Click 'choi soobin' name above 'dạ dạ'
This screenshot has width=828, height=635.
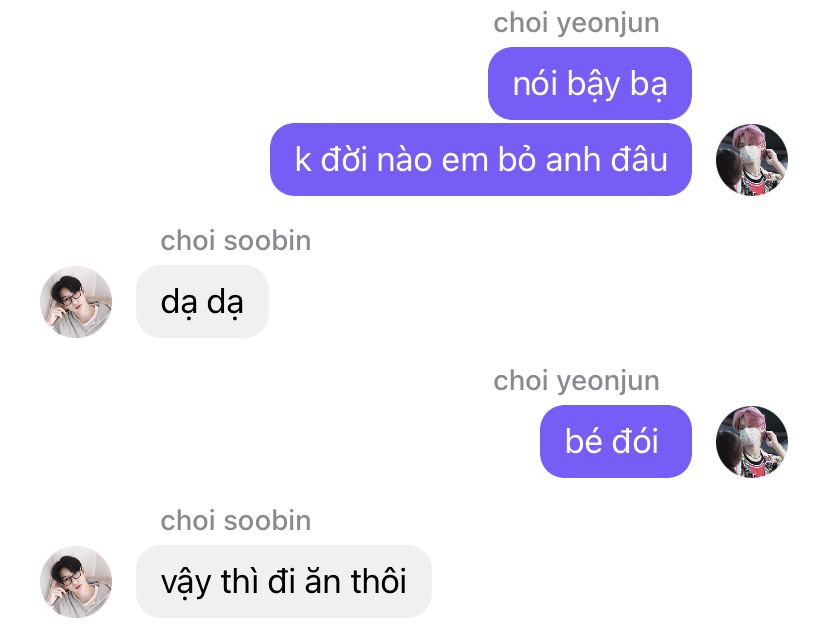click(236, 241)
